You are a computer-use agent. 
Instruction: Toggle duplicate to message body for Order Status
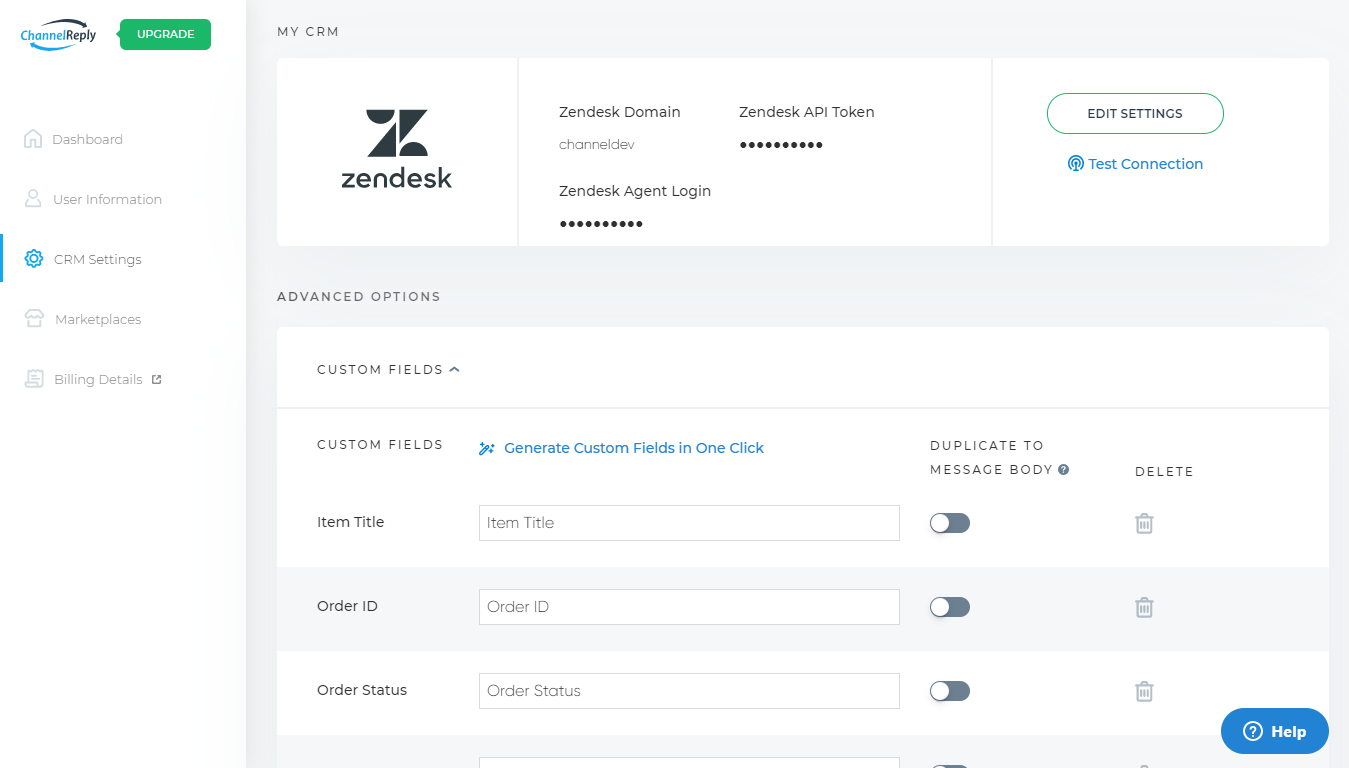pyautogui.click(x=950, y=691)
